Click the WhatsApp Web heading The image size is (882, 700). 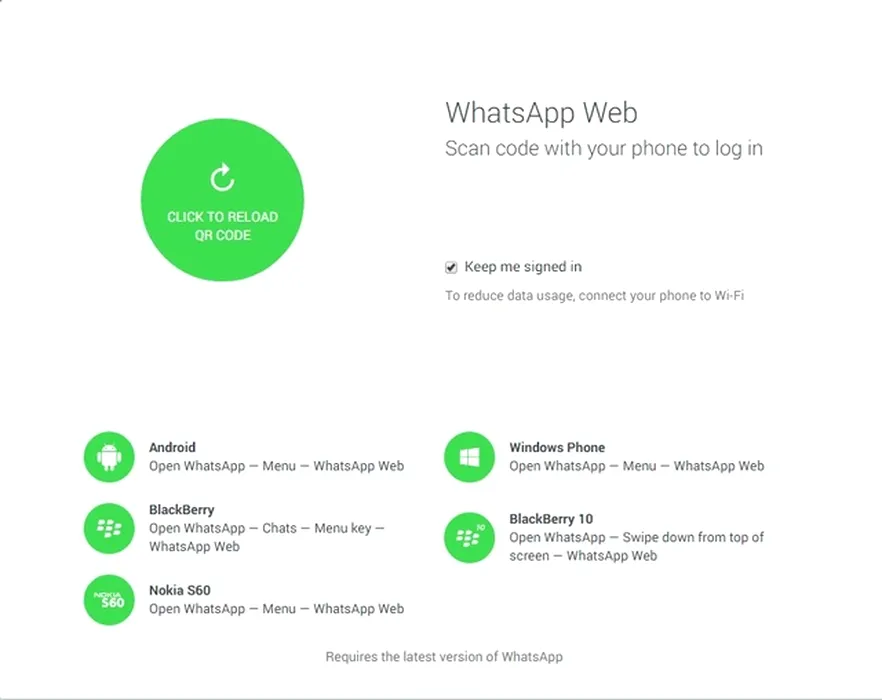(x=541, y=113)
